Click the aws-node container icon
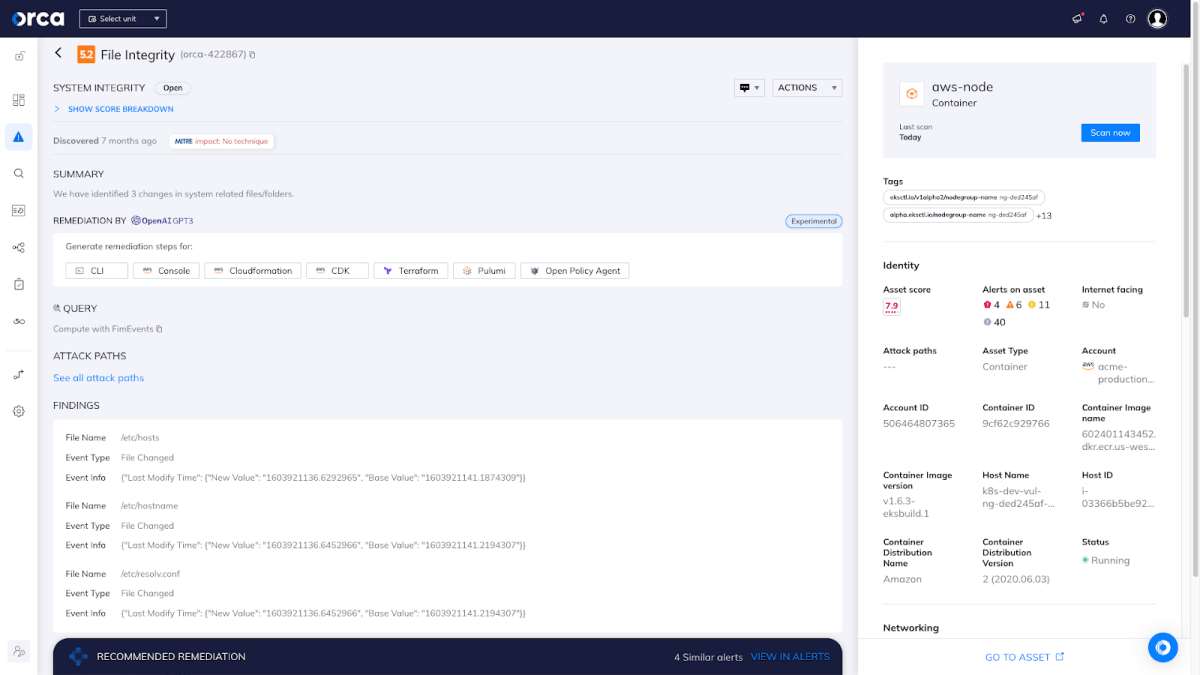Image resolution: width=1200 pixels, height=675 pixels. 912,94
